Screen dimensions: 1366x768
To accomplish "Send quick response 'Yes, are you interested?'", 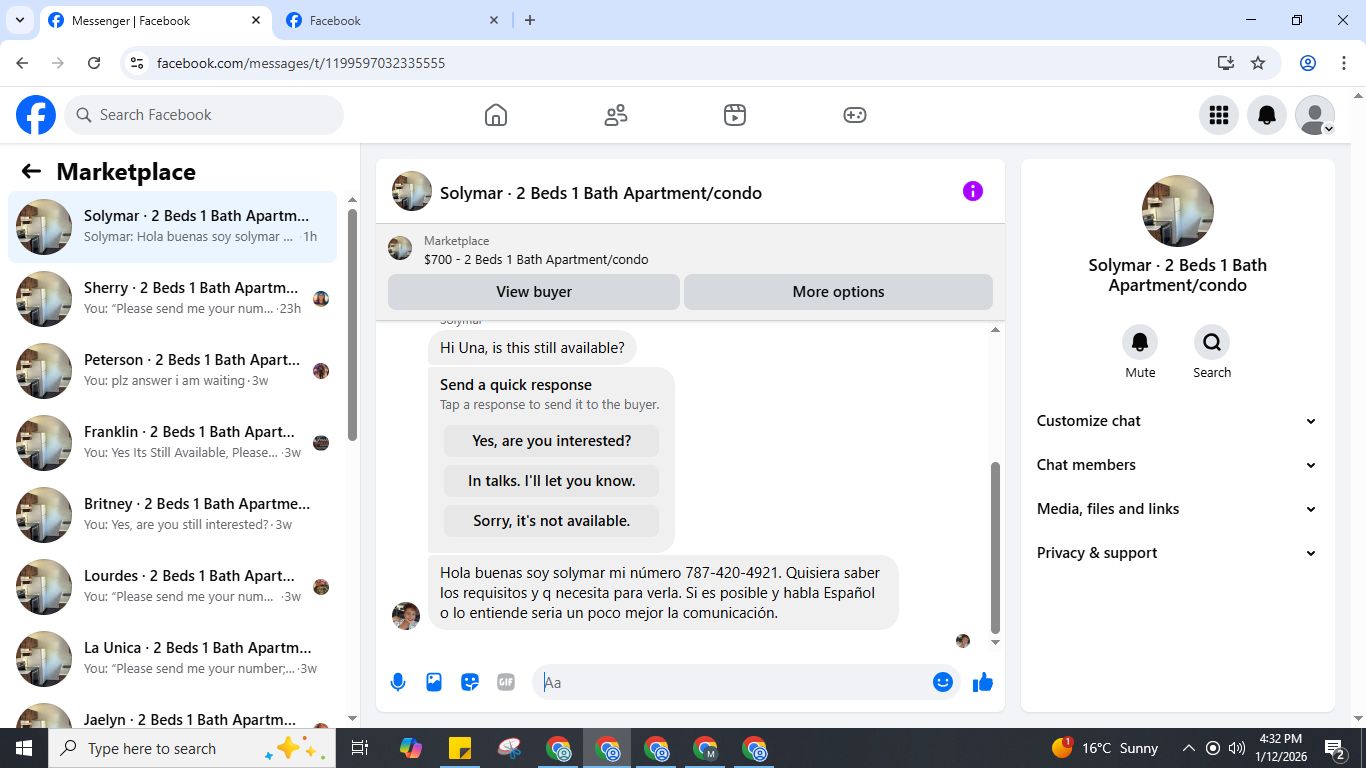I will pyautogui.click(x=551, y=441).
